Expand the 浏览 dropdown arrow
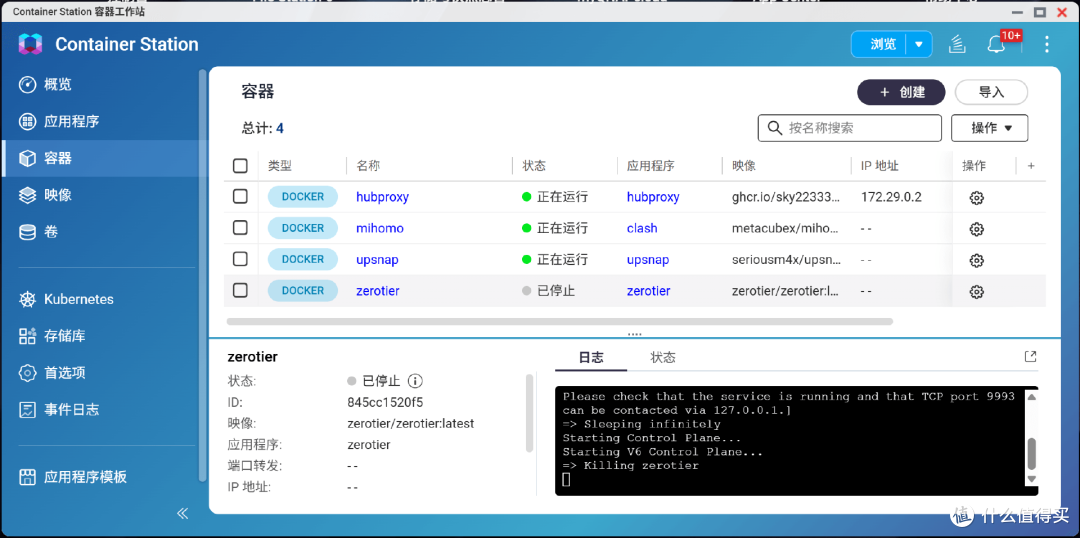The width and height of the screenshot is (1080, 538). coord(919,45)
